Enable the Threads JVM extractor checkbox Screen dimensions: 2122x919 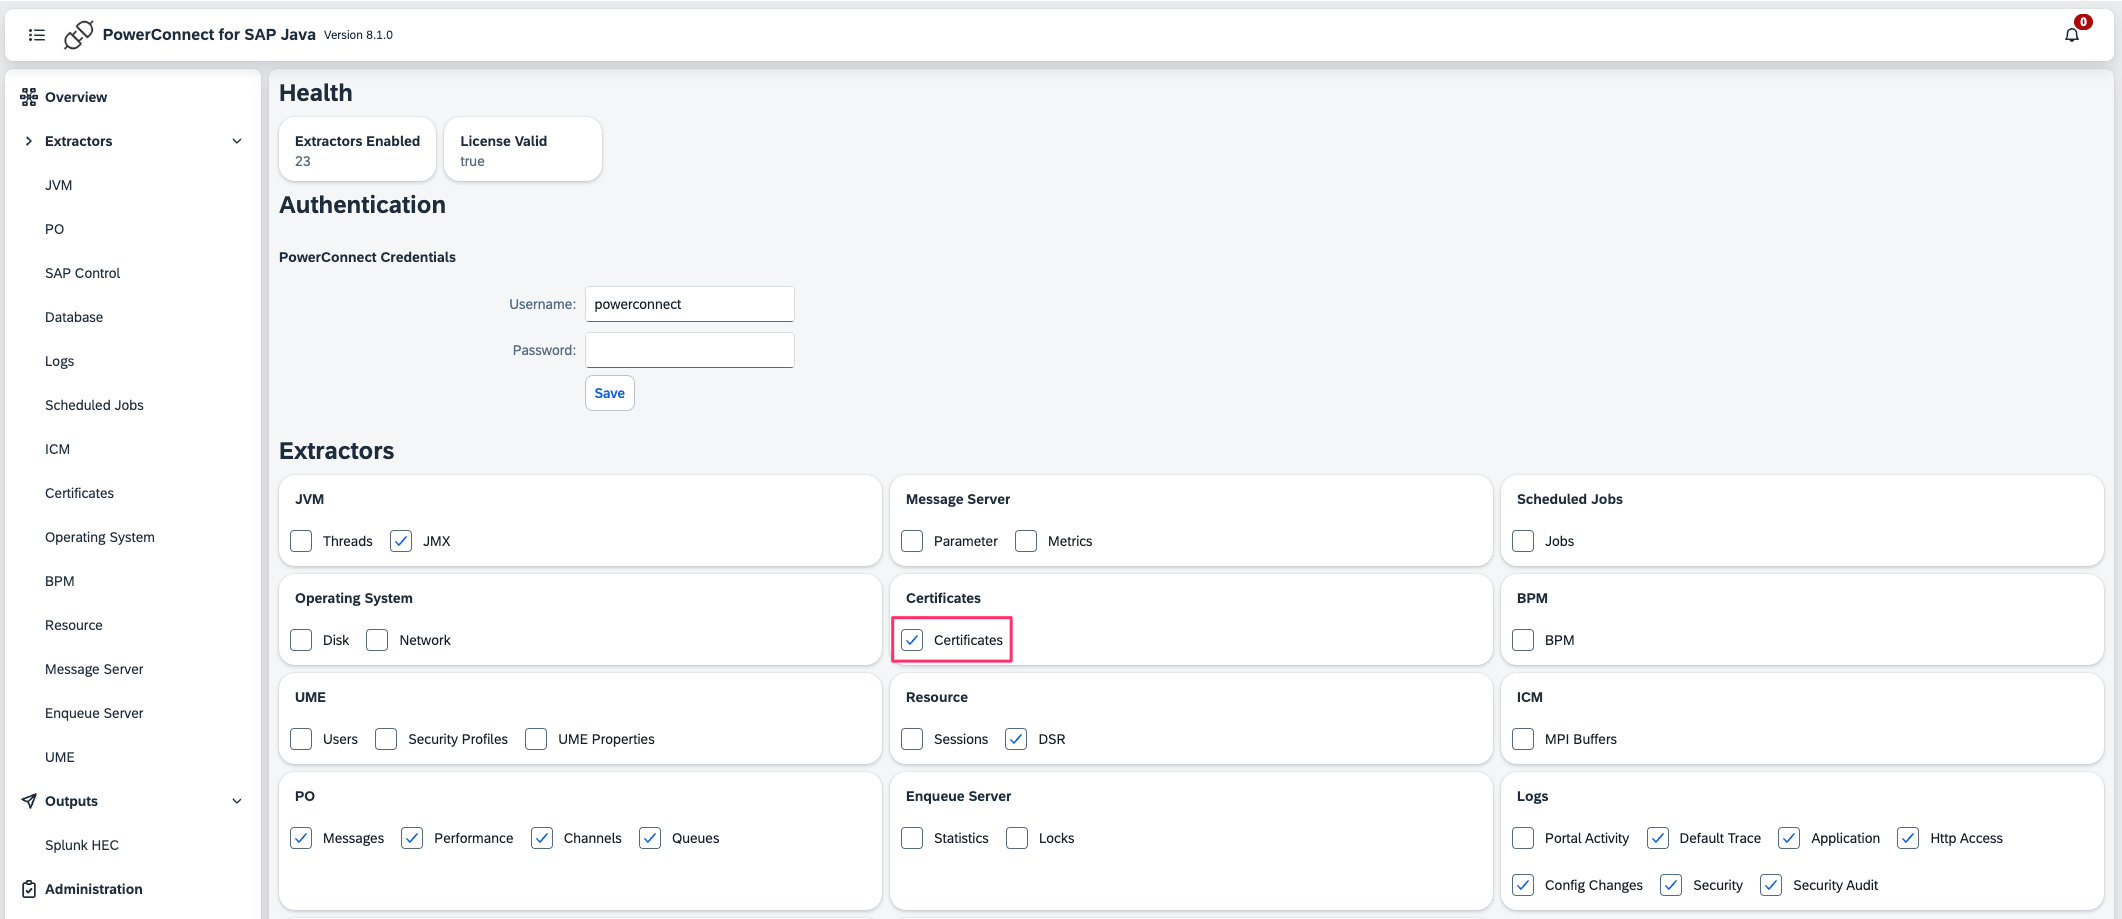pyautogui.click(x=301, y=541)
